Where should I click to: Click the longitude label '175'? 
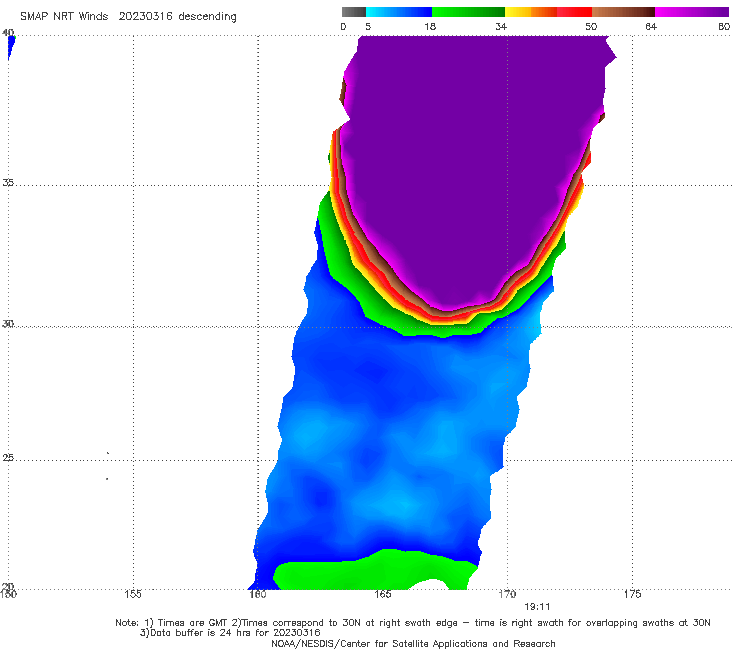point(632,594)
